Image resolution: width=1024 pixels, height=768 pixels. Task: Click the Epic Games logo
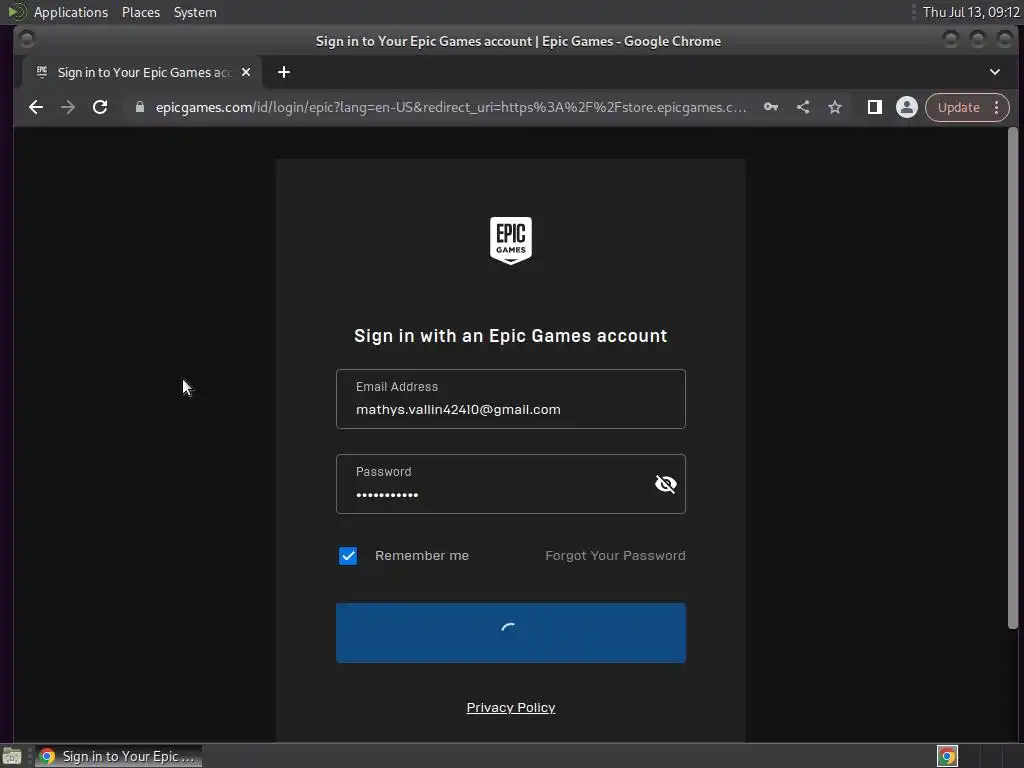click(511, 240)
